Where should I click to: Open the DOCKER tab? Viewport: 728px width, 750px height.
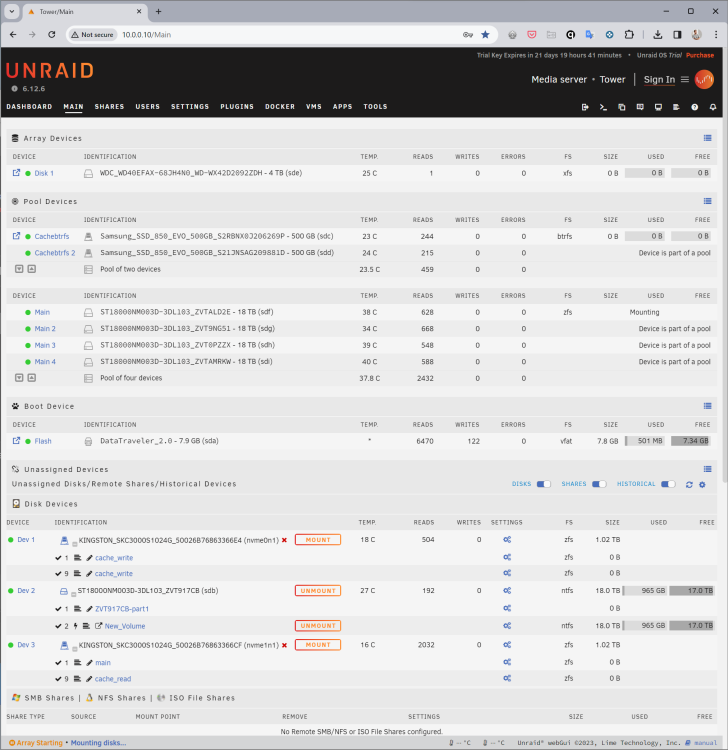[x=280, y=107]
